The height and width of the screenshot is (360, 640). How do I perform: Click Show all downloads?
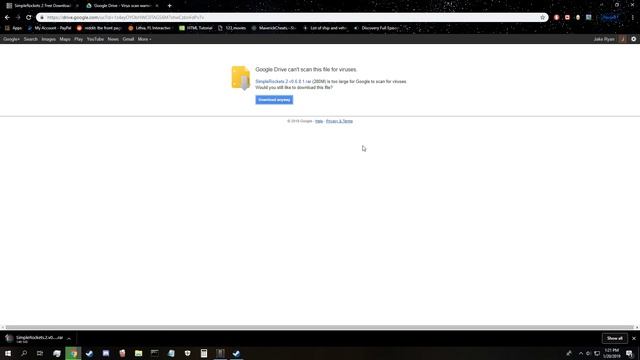point(614,338)
